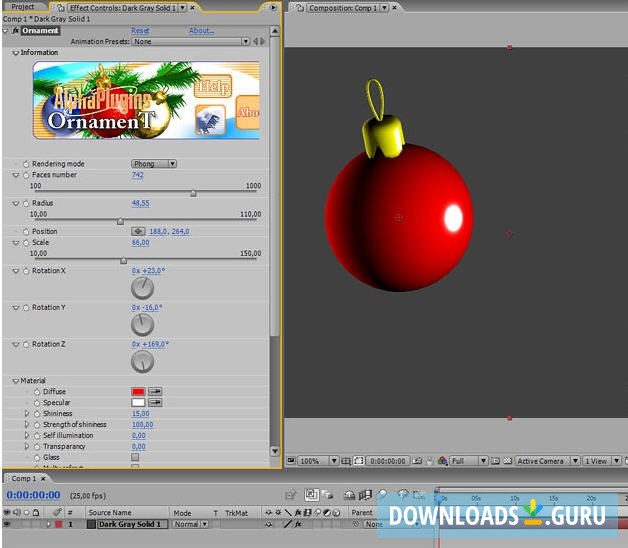Enable the Glass checkbox
The image size is (628, 548).
[136, 457]
